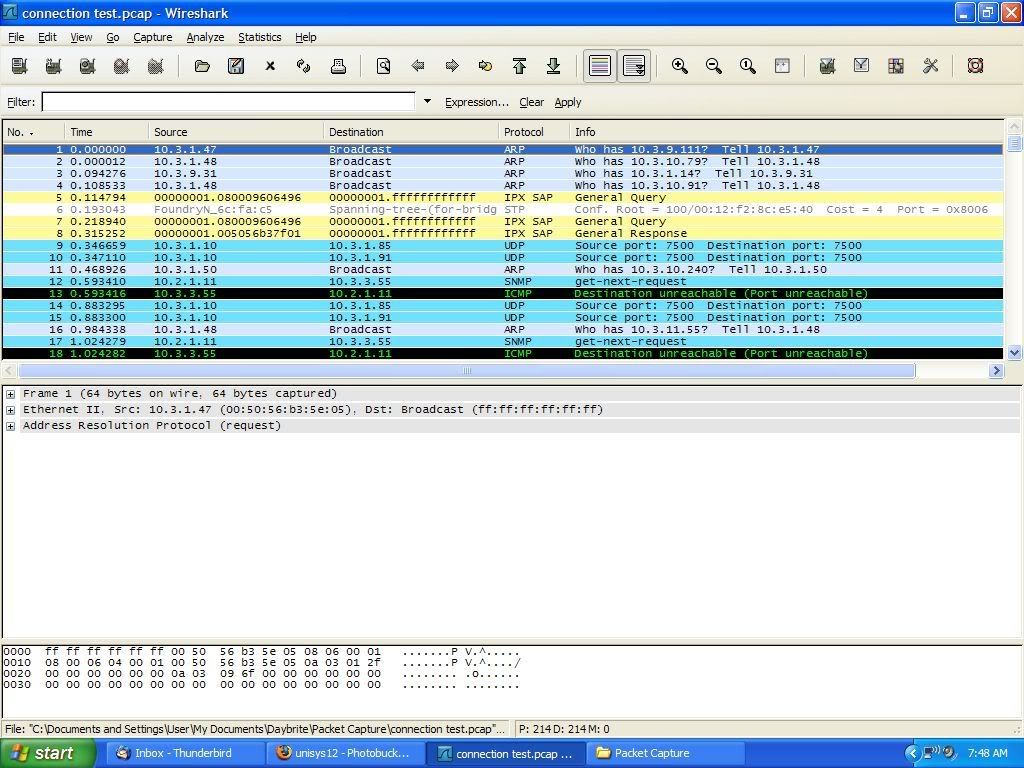Apply the display filter

pos(568,102)
